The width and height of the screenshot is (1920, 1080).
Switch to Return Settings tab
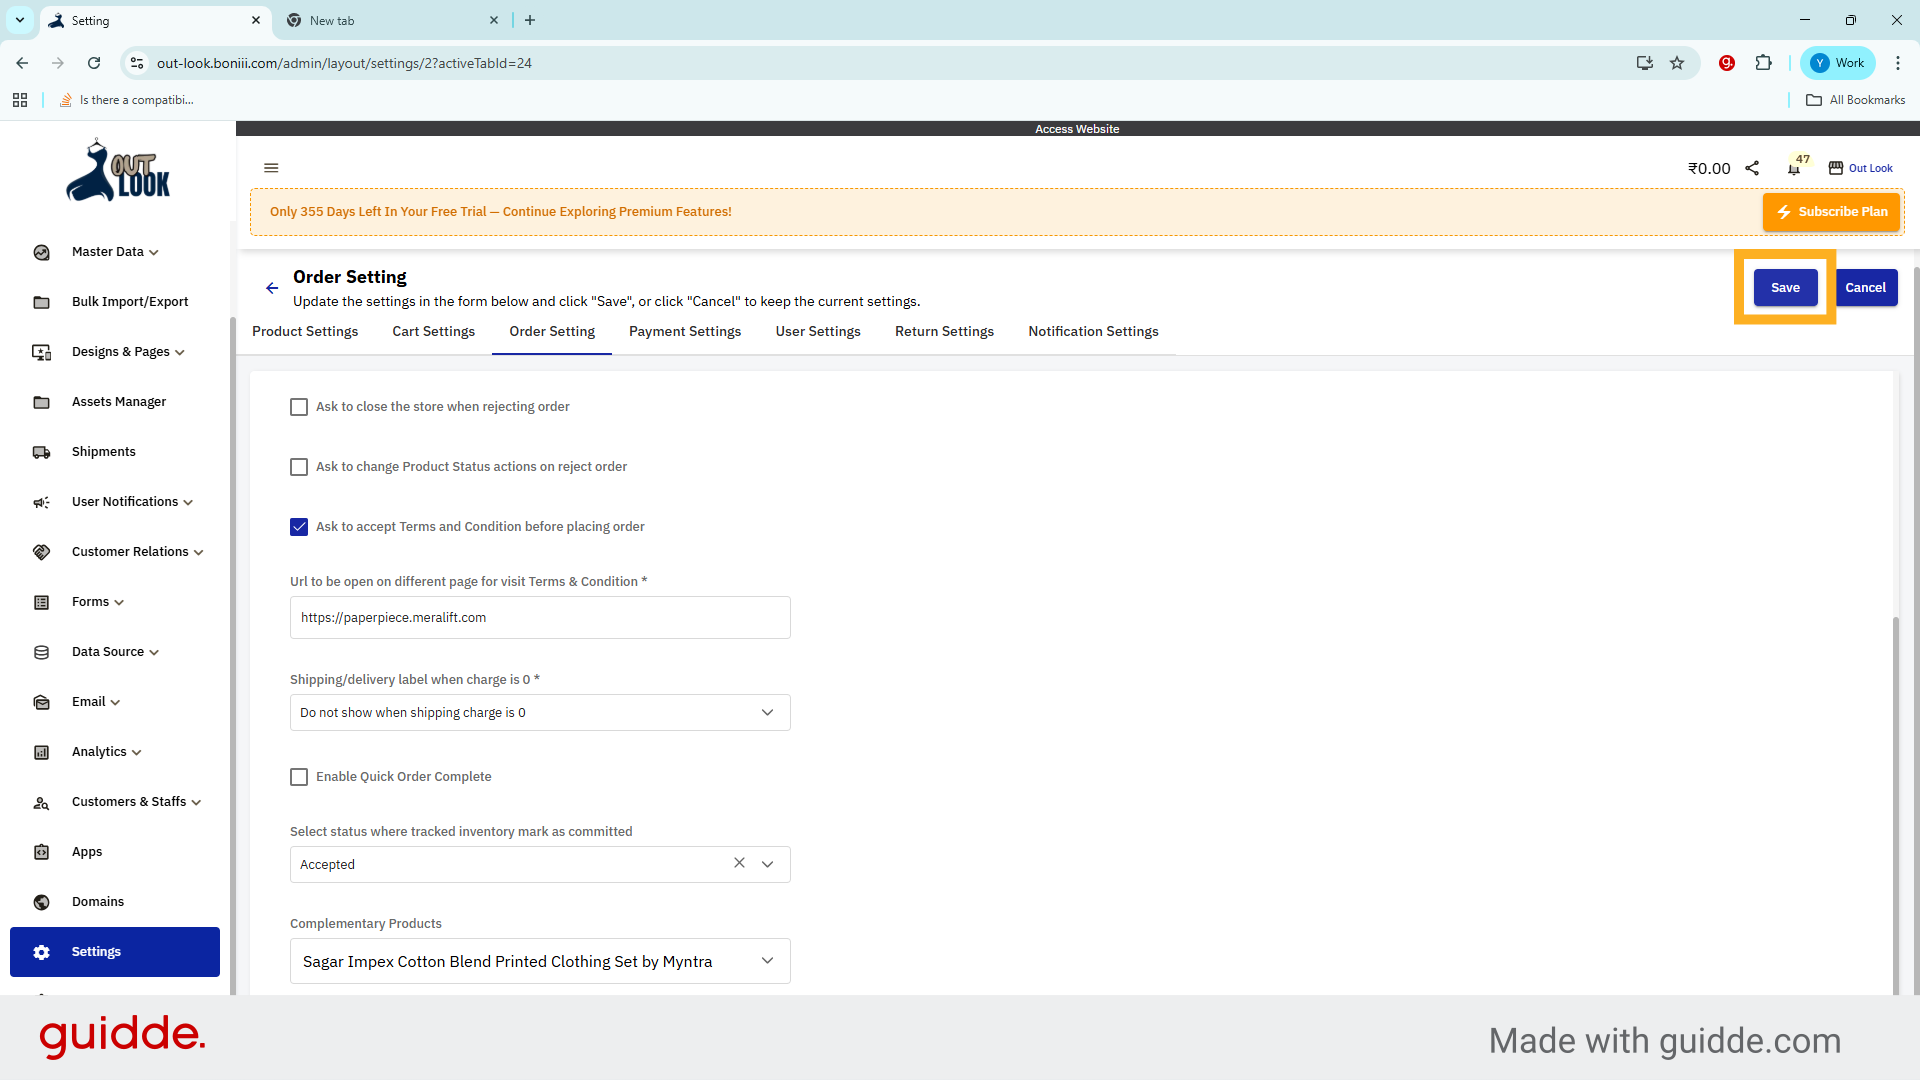[x=944, y=332]
